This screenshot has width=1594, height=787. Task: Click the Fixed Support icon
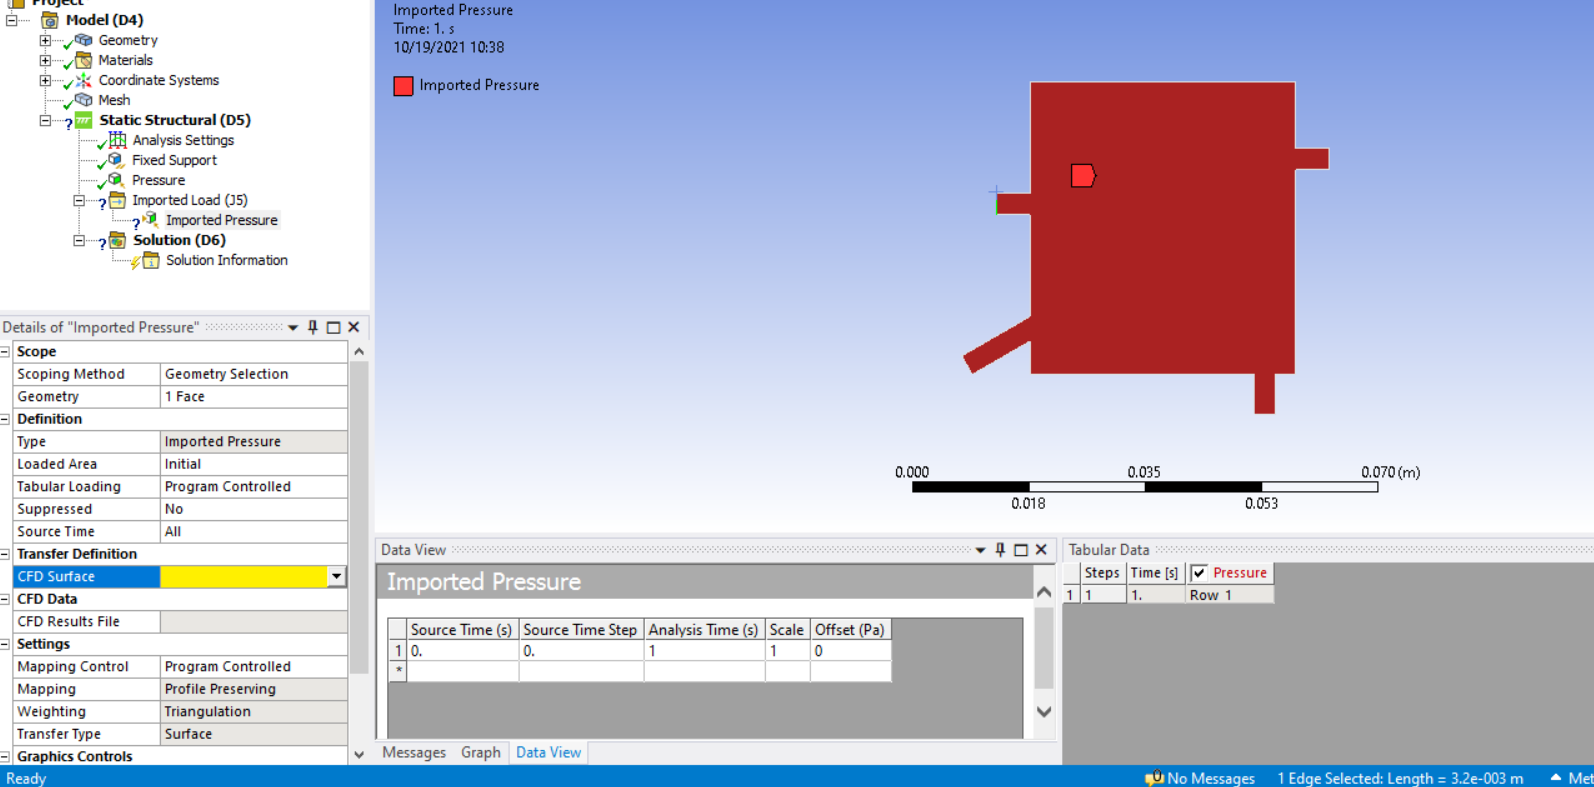tap(115, 160)
